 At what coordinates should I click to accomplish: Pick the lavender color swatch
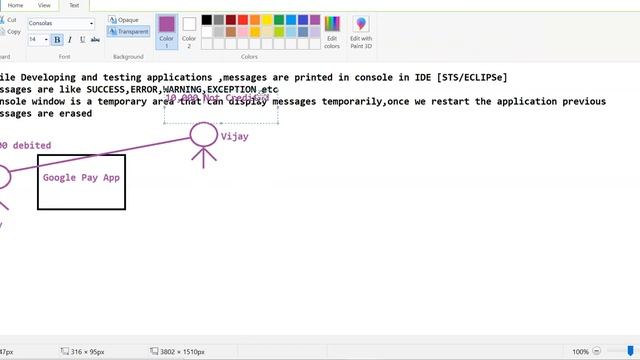(315, 32)
